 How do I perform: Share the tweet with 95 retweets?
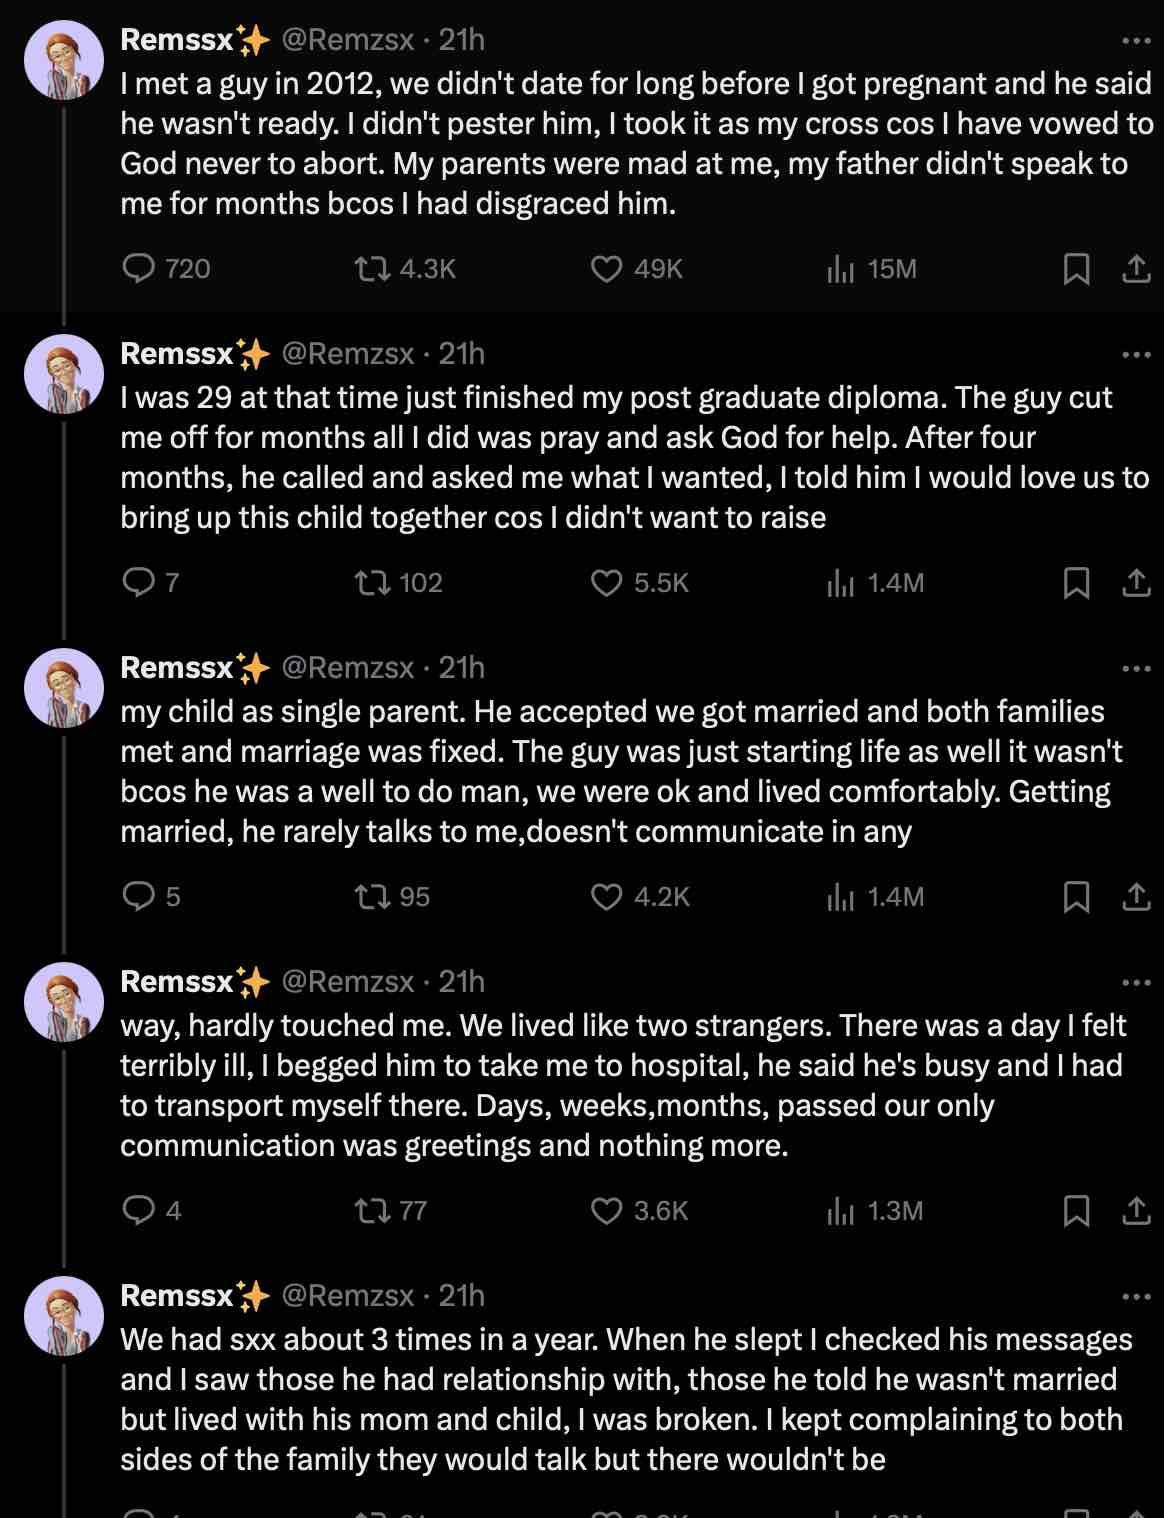(x=1136, y=897)
